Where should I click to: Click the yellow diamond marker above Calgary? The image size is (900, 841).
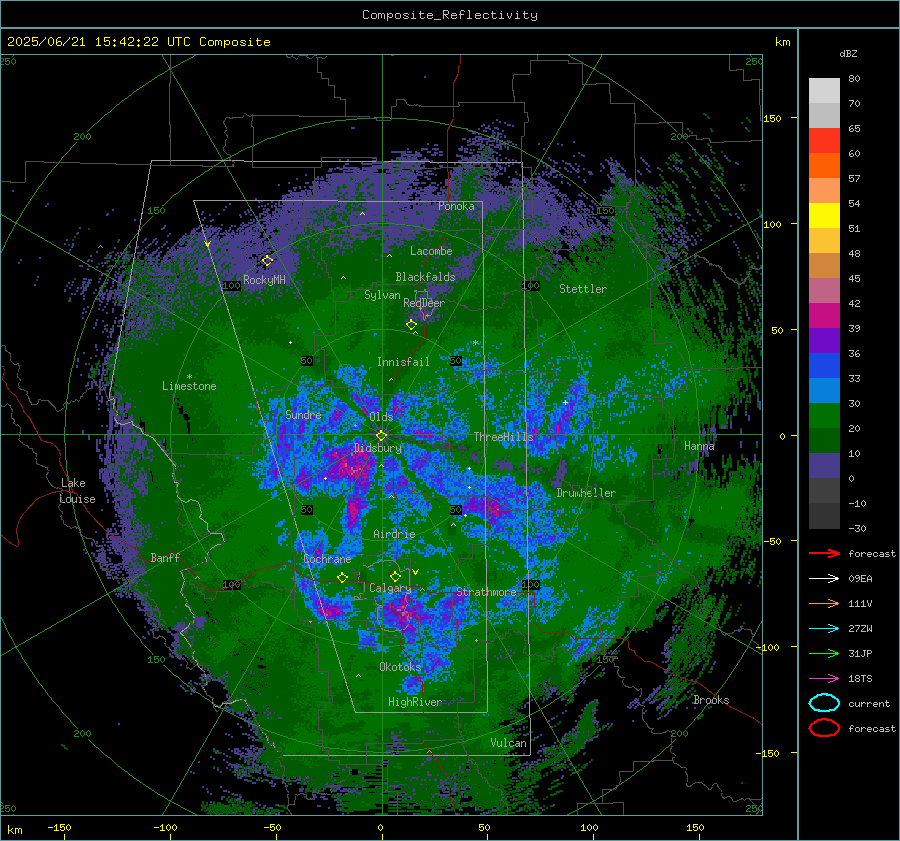tap(395, 576)
